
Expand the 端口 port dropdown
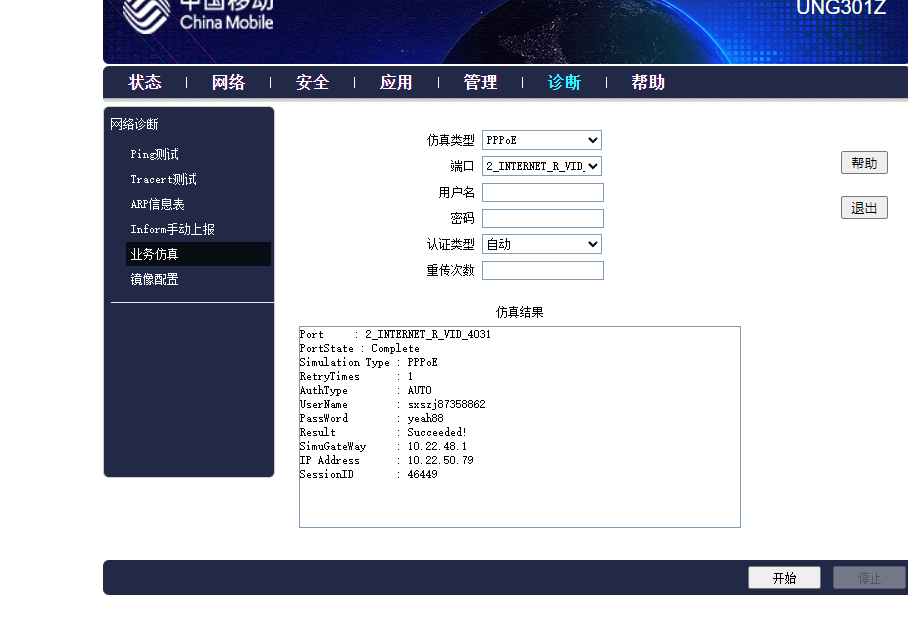pos(542,167)
